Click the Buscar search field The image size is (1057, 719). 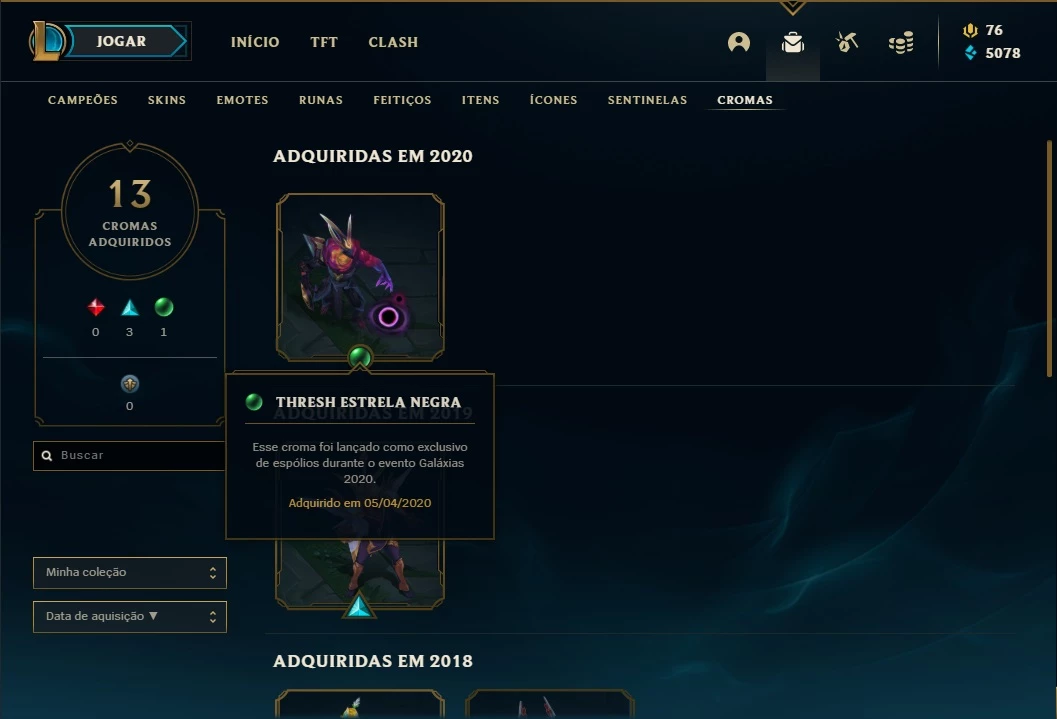coord(129,456)
